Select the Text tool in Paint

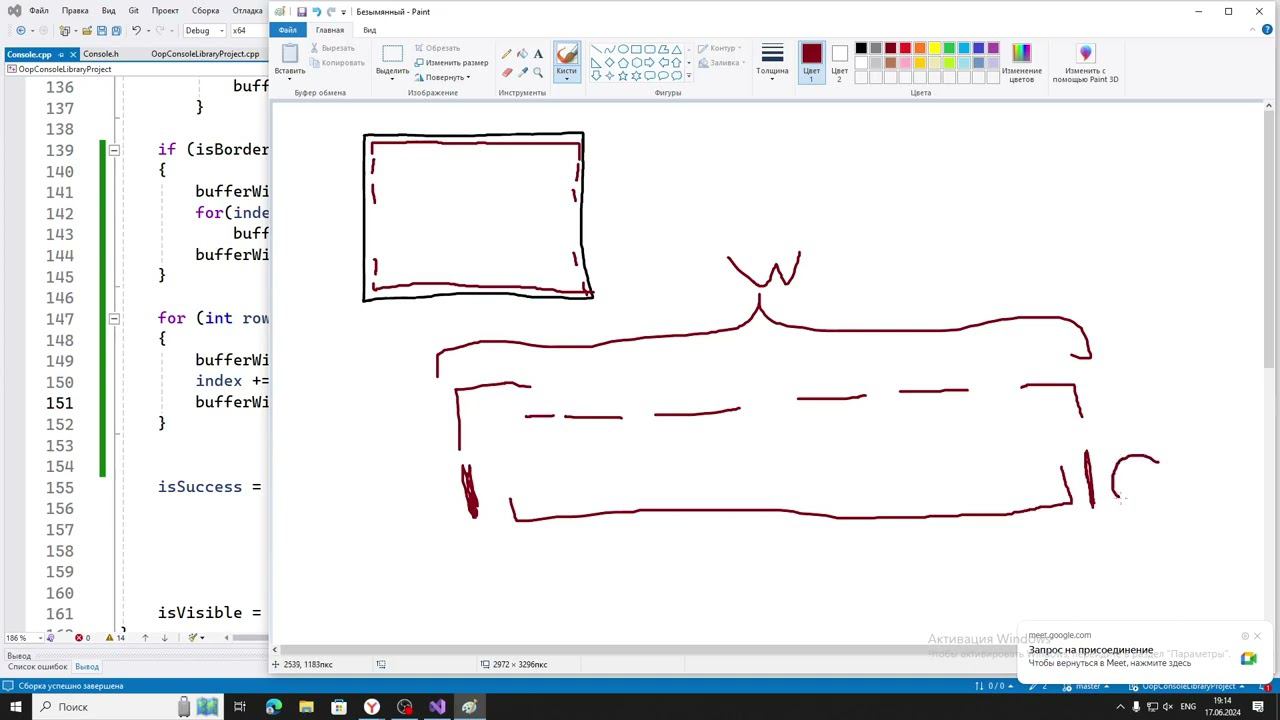click(x=538, y=53)
